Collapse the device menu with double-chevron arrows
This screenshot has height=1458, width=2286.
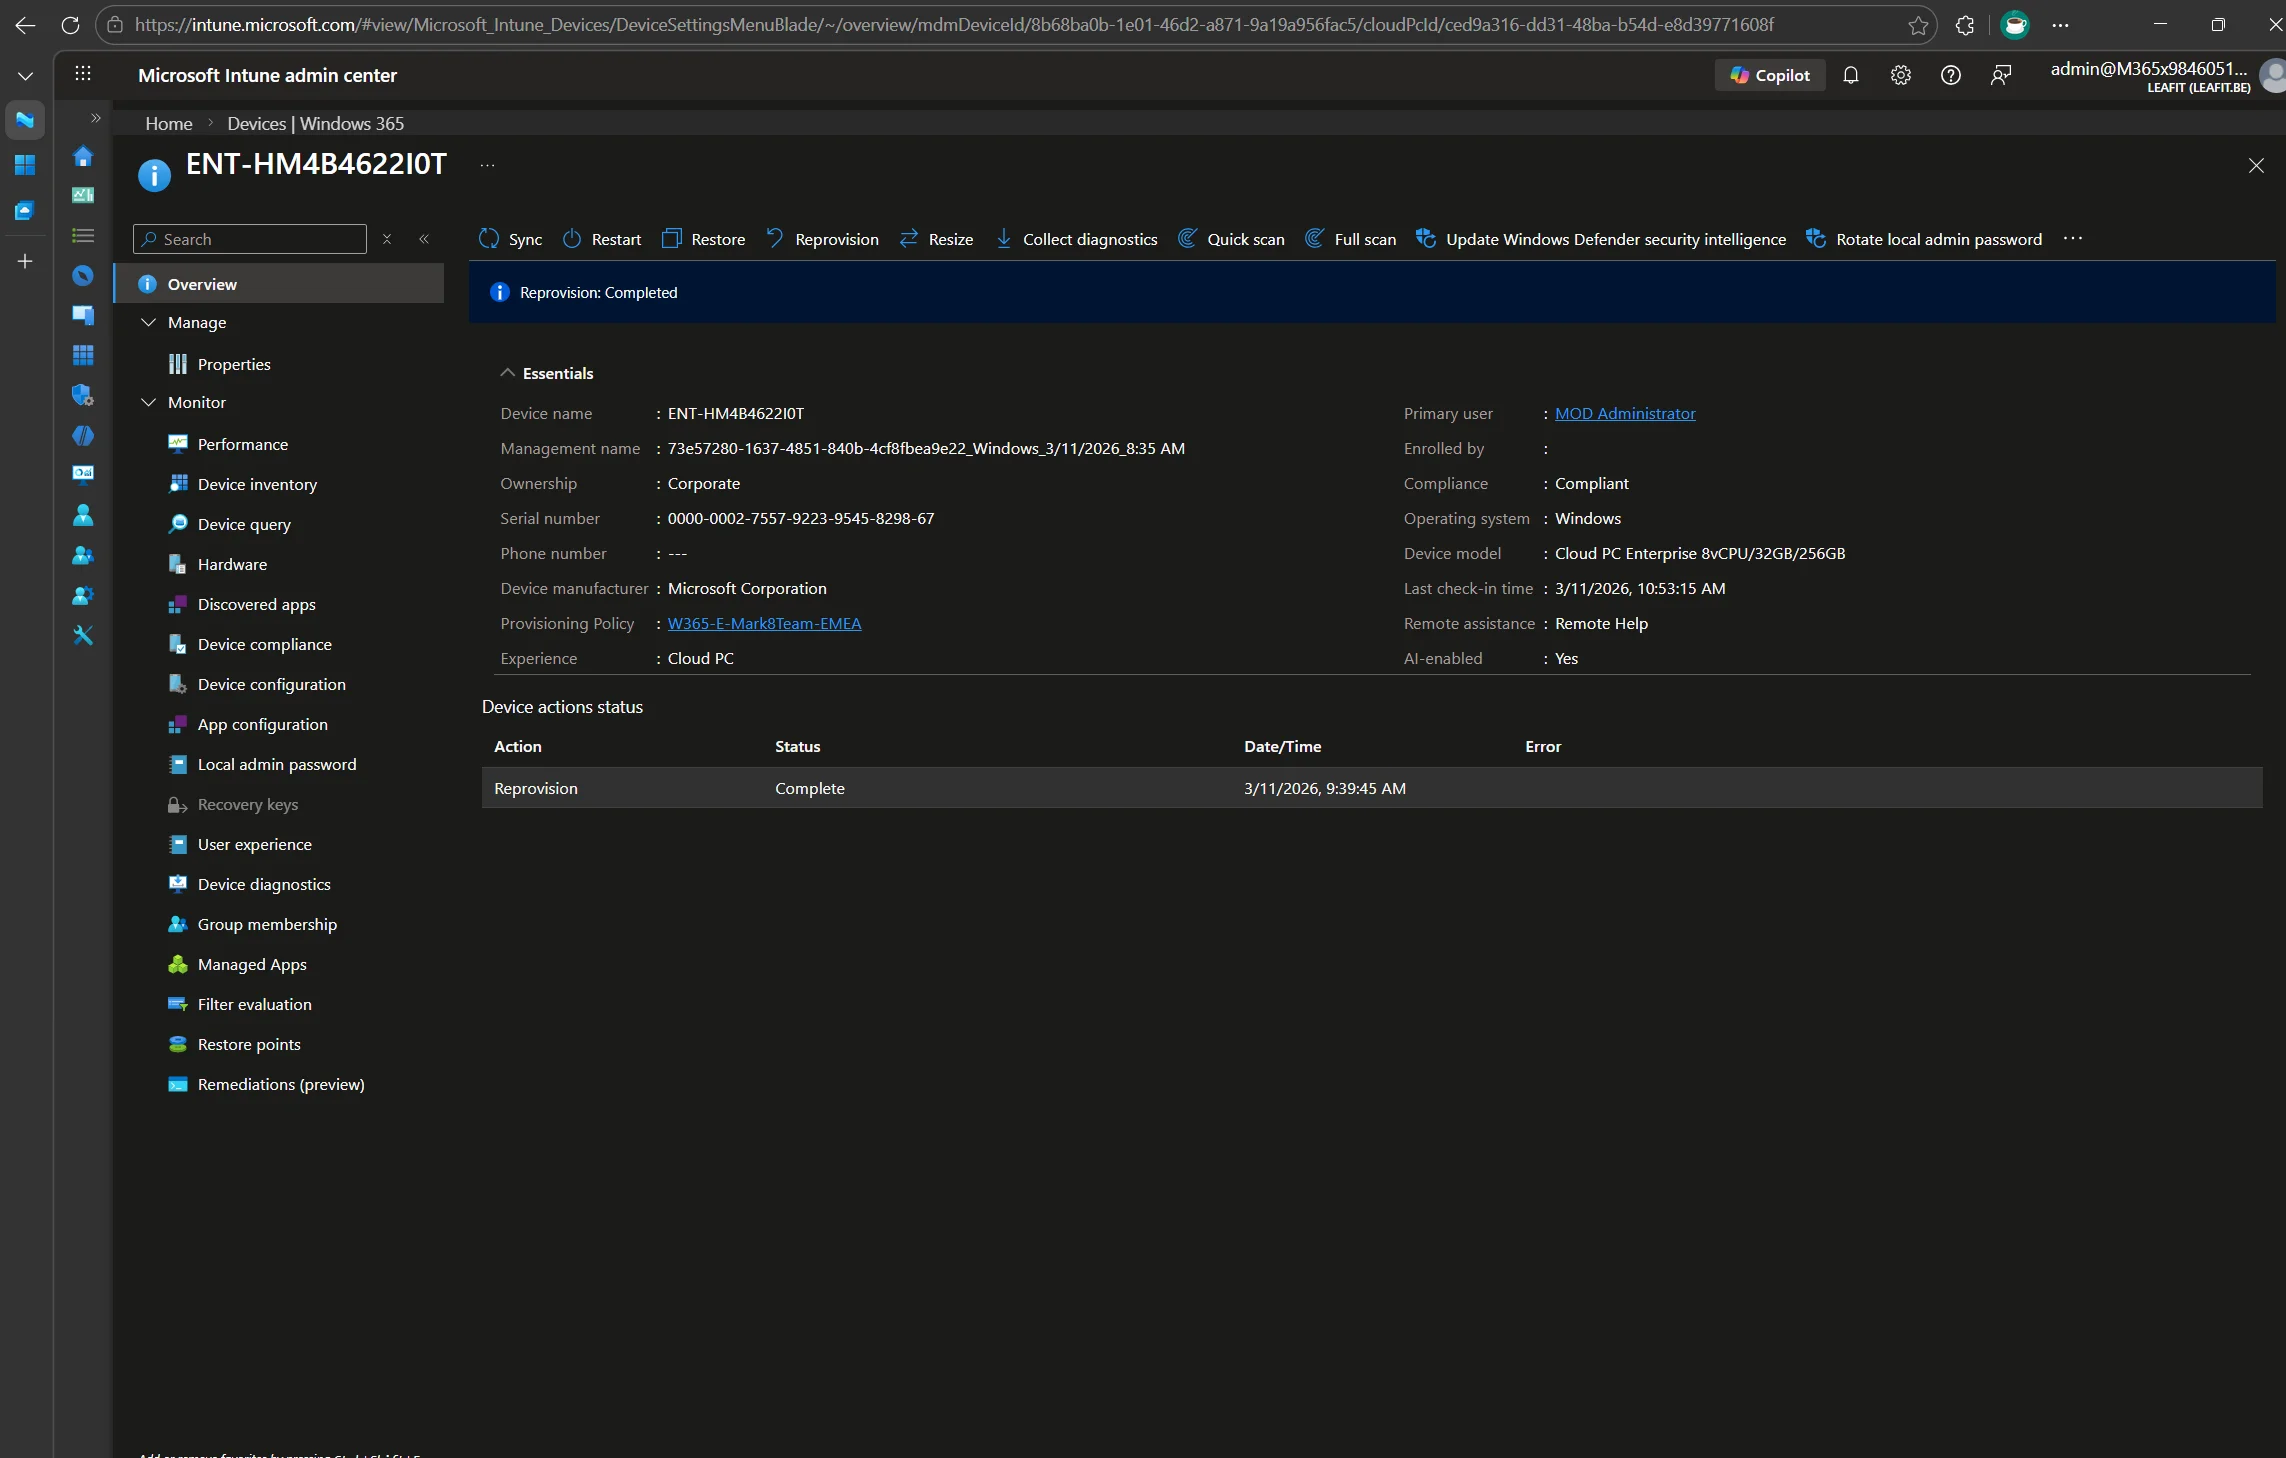(424, 239)
